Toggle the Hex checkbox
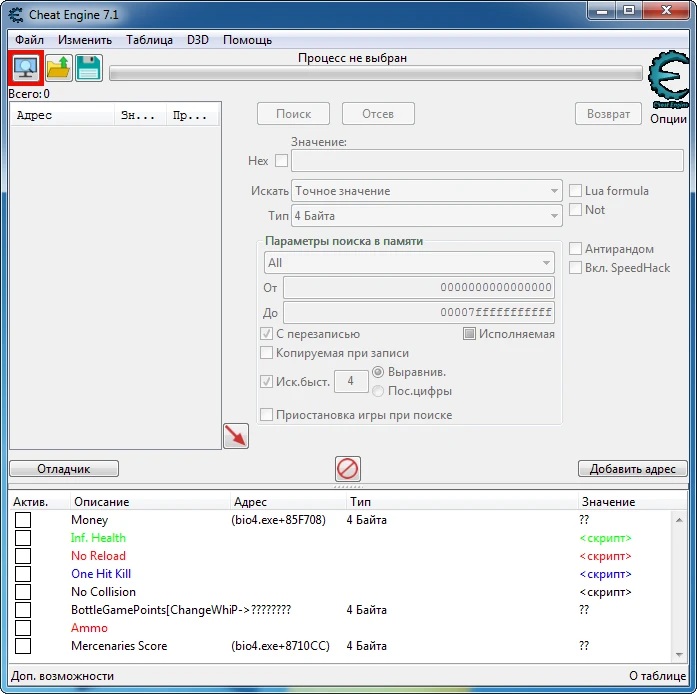697x694 pixels. point(281,160)
